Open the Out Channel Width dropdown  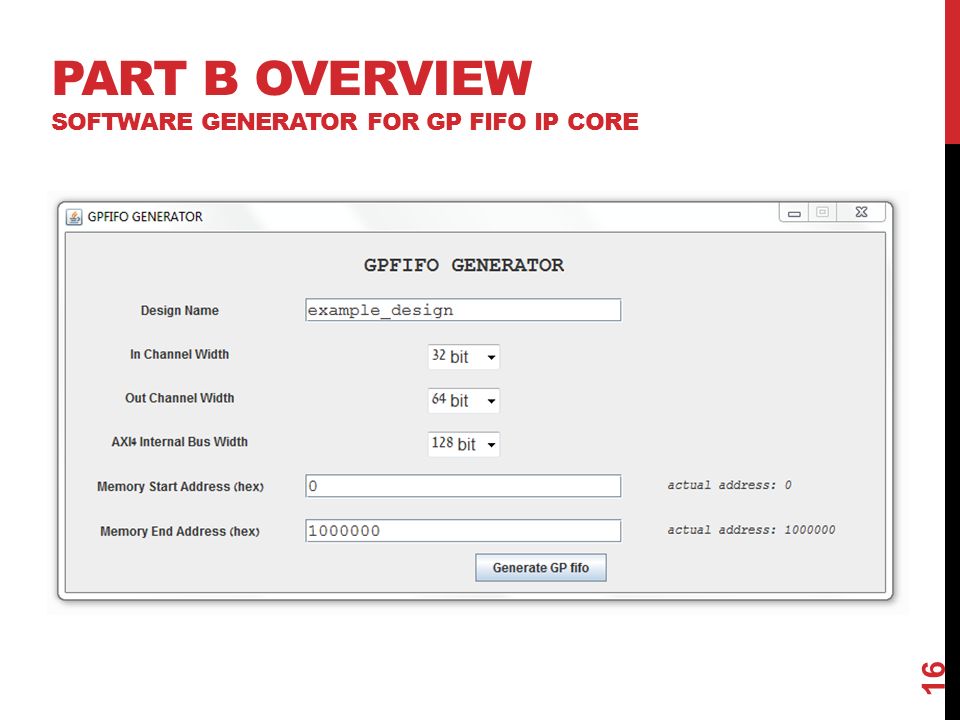coord(463,400)
